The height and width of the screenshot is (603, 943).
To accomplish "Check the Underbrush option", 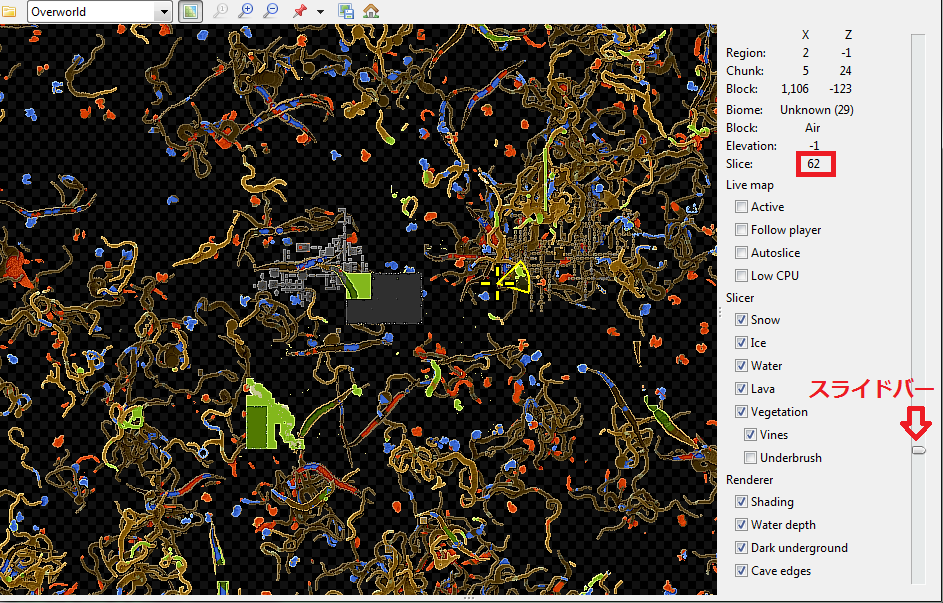I will [750, 458].
